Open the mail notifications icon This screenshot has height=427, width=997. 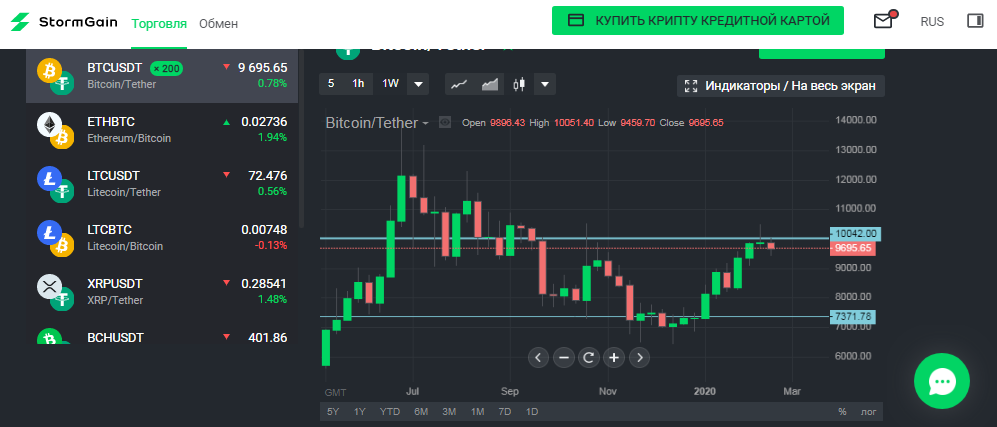click(x=884, y=21)
